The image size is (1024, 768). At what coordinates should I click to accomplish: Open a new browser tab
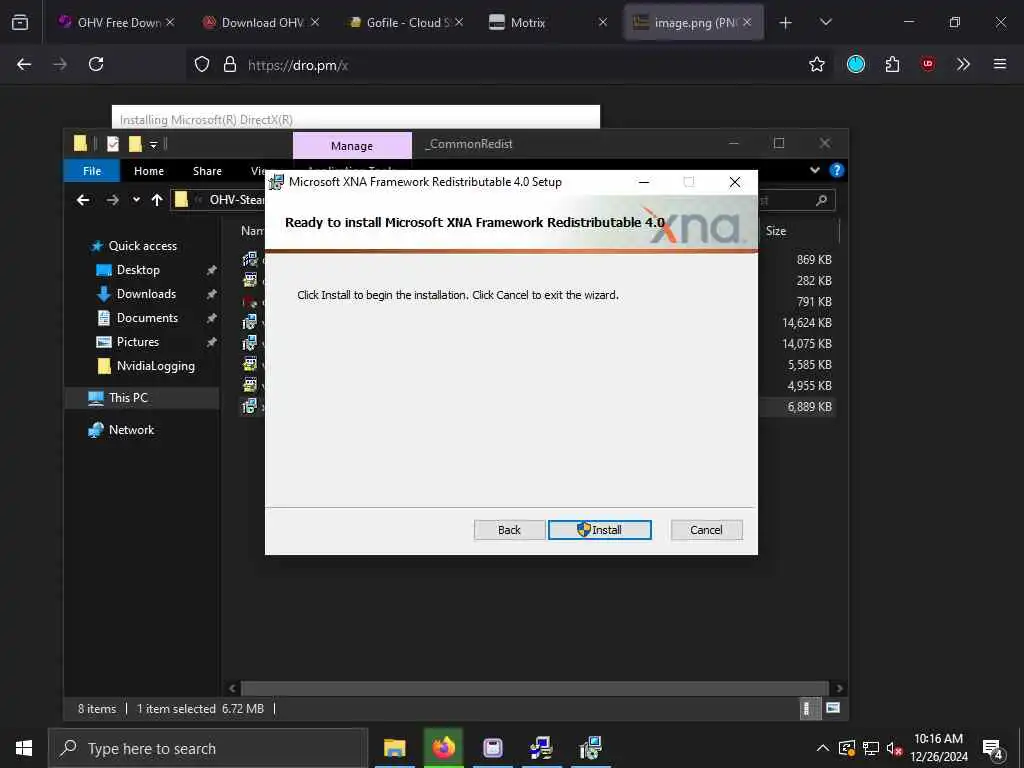(785, 23)
